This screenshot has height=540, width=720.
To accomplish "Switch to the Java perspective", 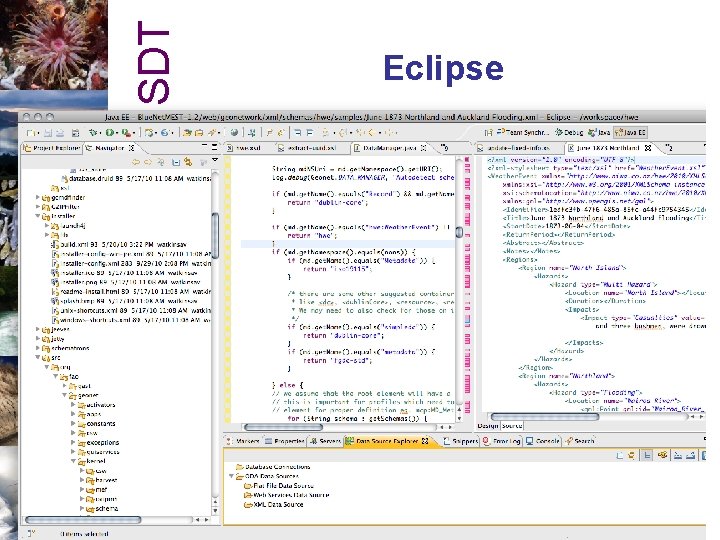I will (x=599, y=133).
